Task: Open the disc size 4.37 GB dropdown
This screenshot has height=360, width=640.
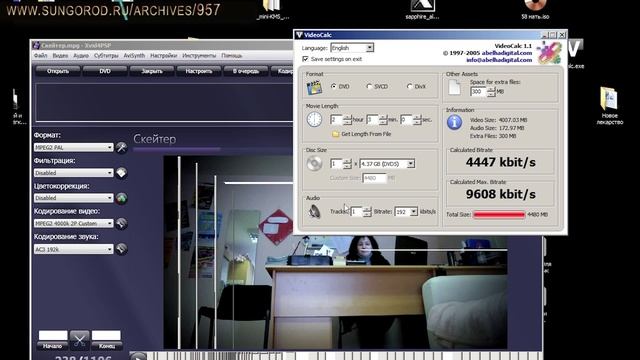Action: click(x=411, y=164)
